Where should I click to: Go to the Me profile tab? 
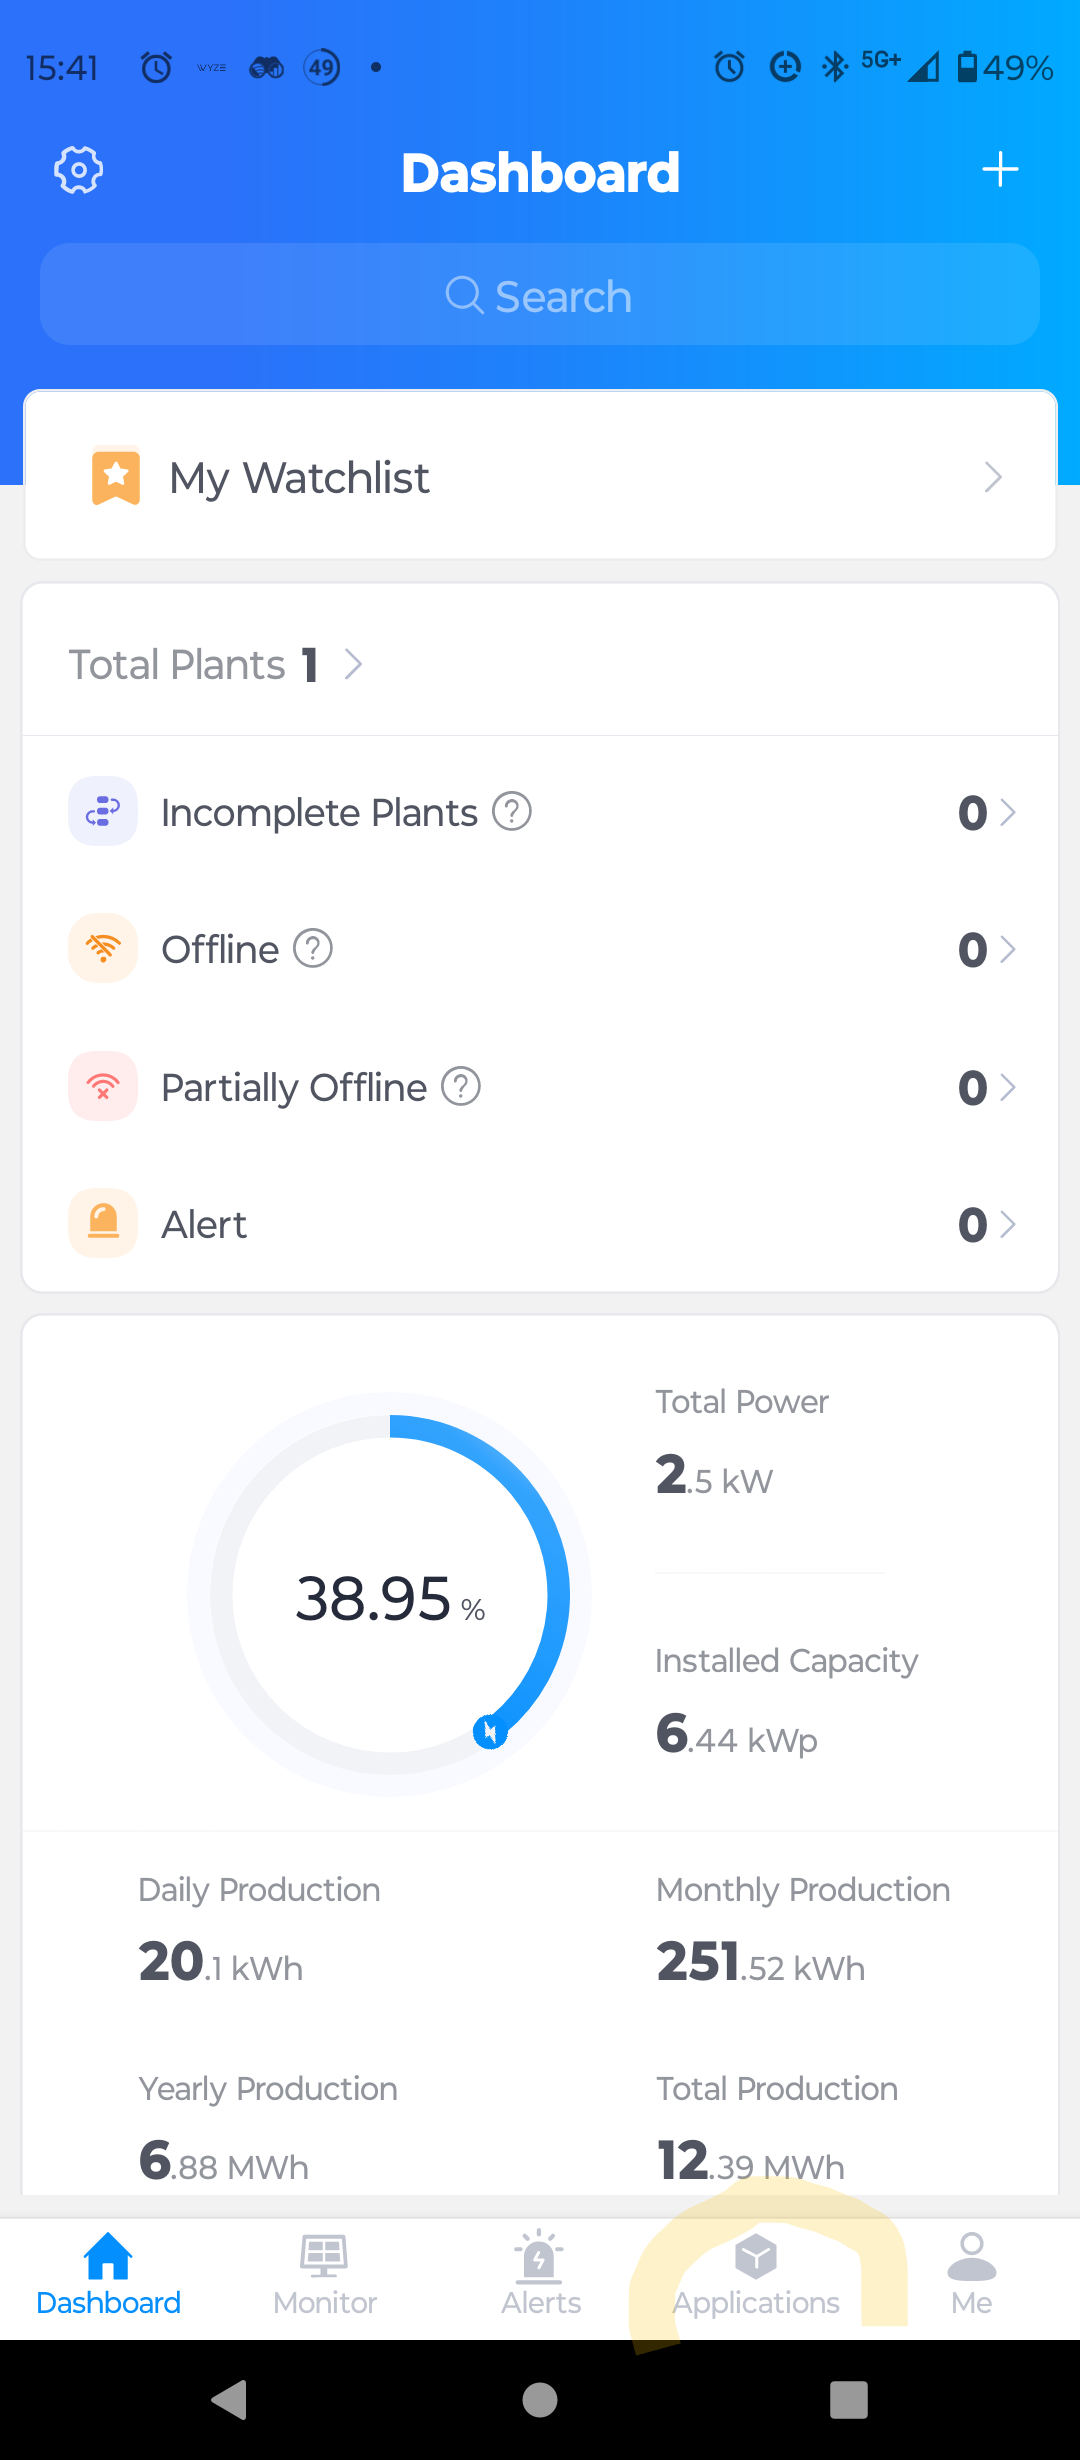pos(971,2275)
